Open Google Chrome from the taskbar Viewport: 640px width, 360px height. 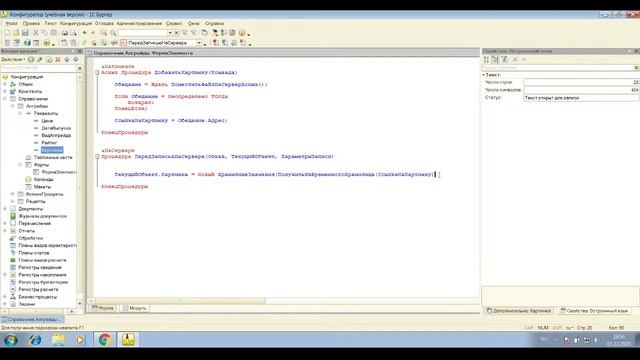point(104,339)
